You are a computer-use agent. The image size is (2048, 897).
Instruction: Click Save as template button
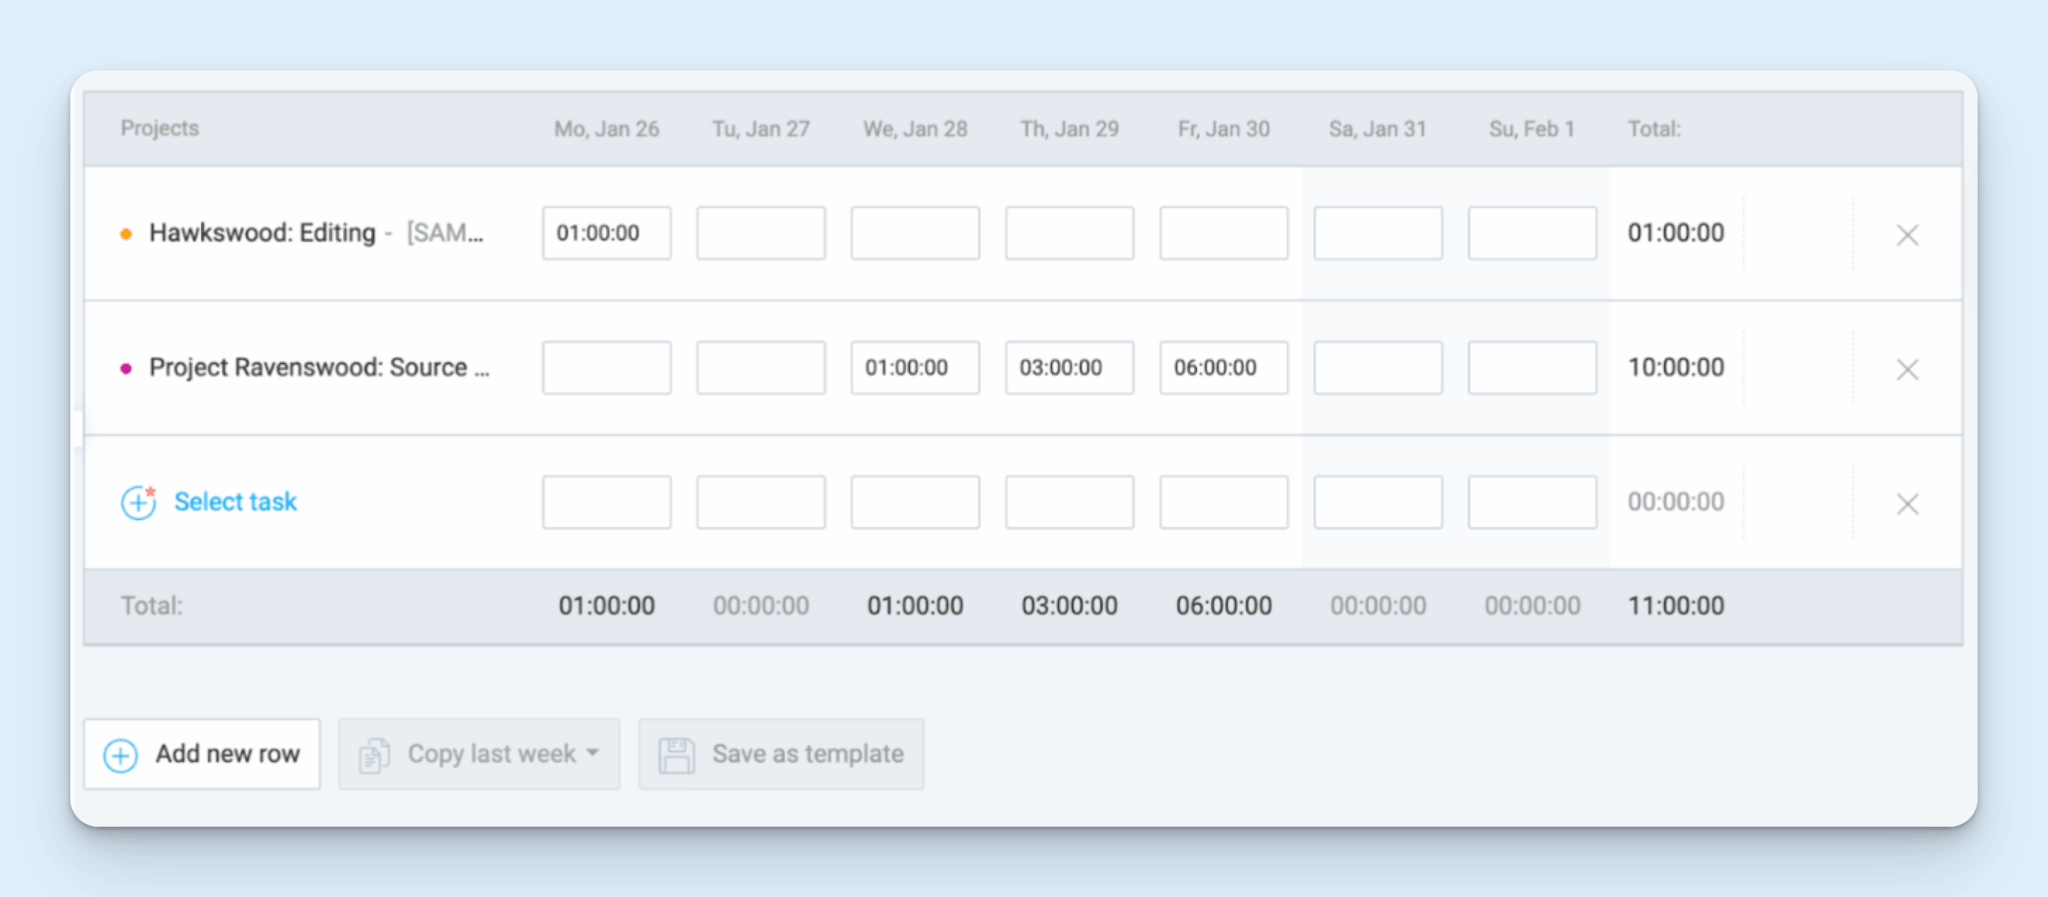[x=781, y=754]
